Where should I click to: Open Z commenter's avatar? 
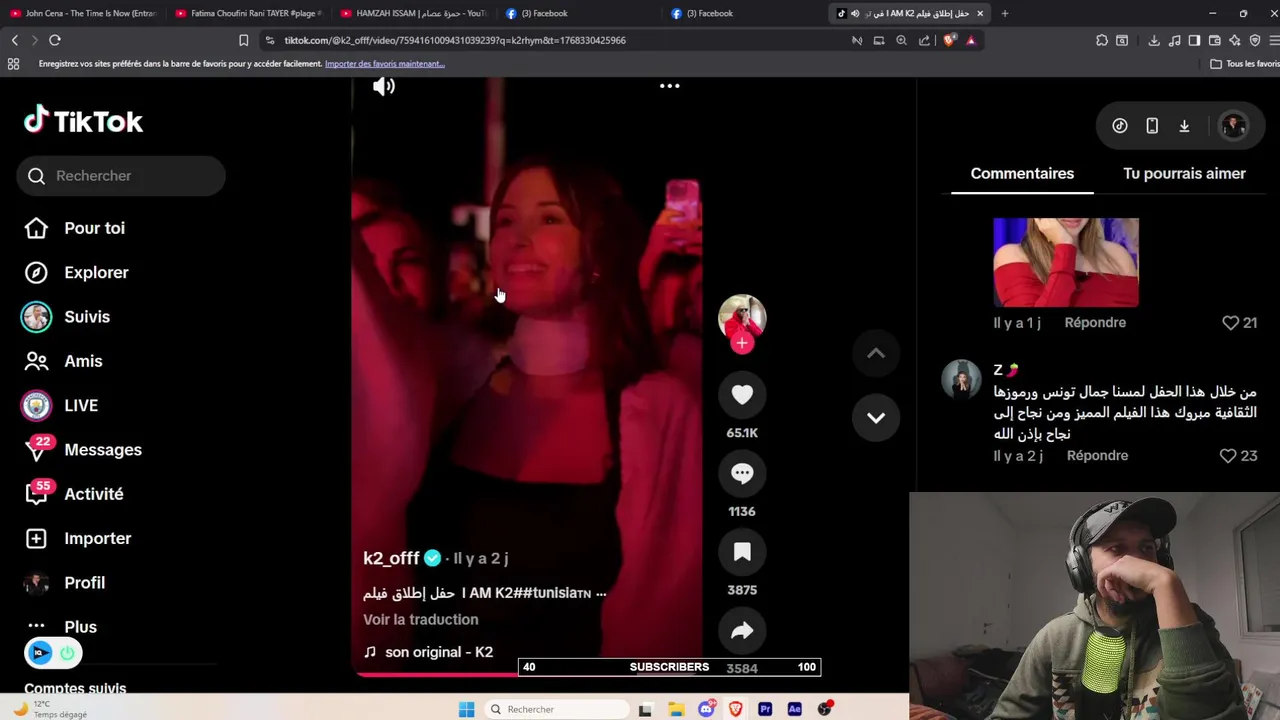(961, 380)
